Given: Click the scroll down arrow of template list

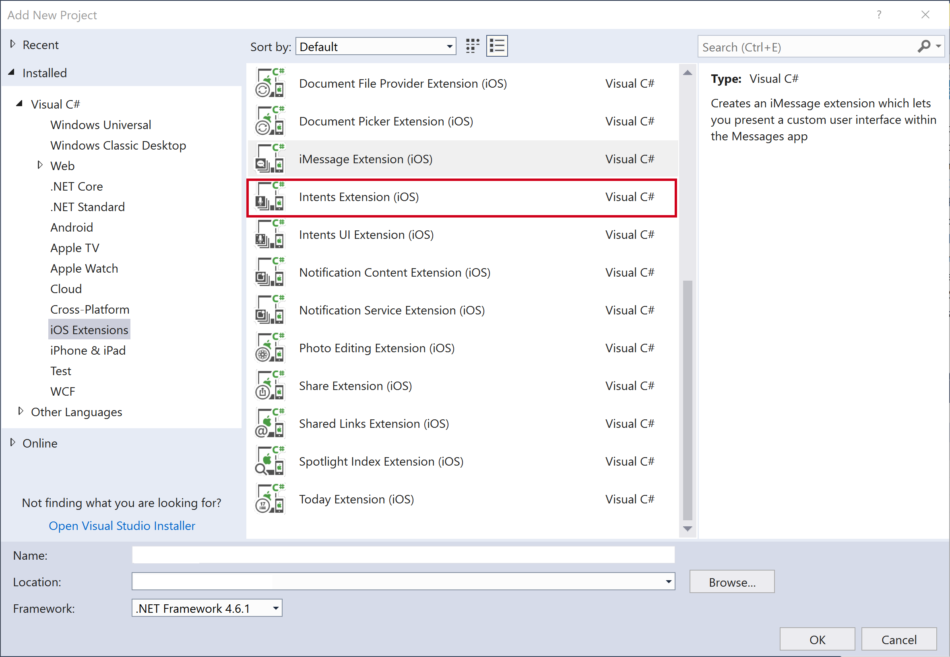Looking at the screenshot, I should coord(688,529).
